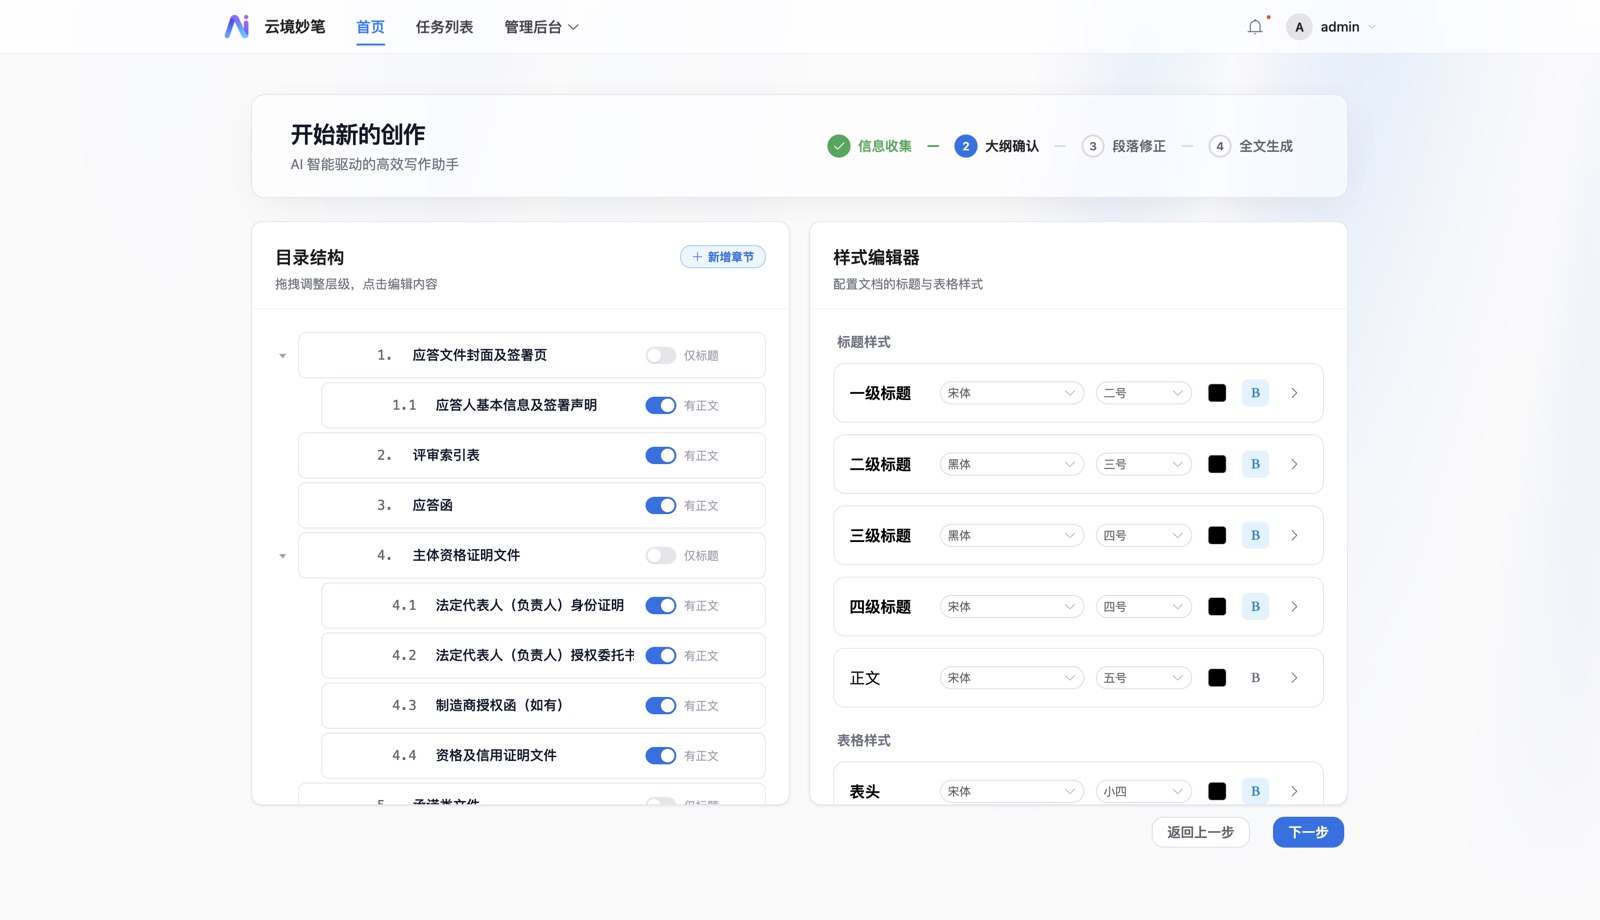
Task: Click 下一步 button
Action: tap(1308, 832)
